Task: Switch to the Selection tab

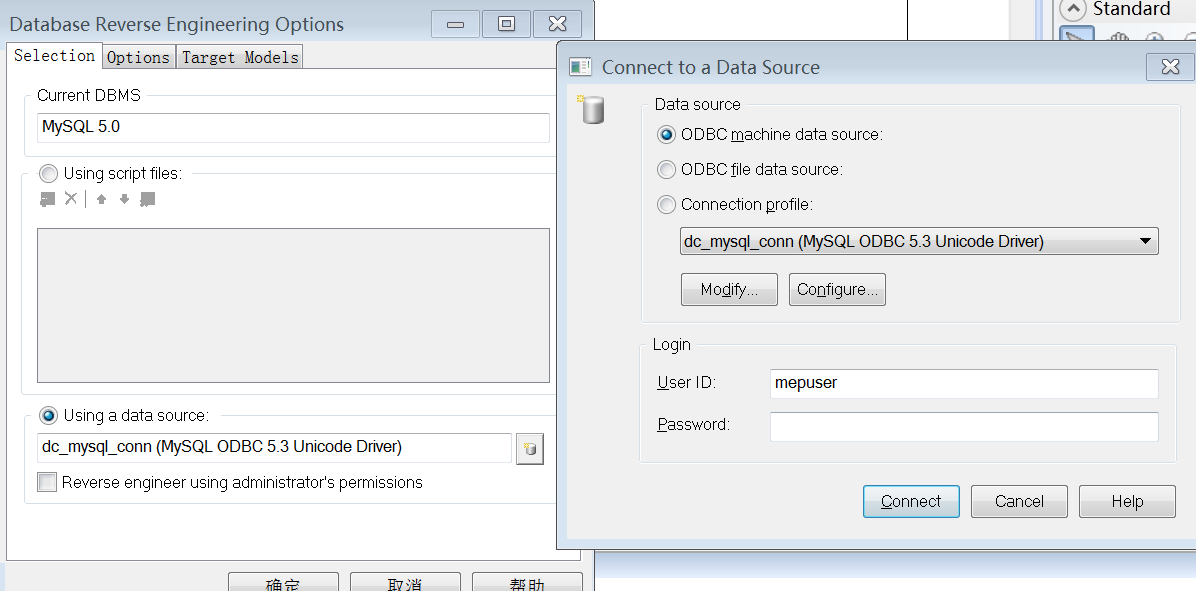Action: click(x=53, y=56)
